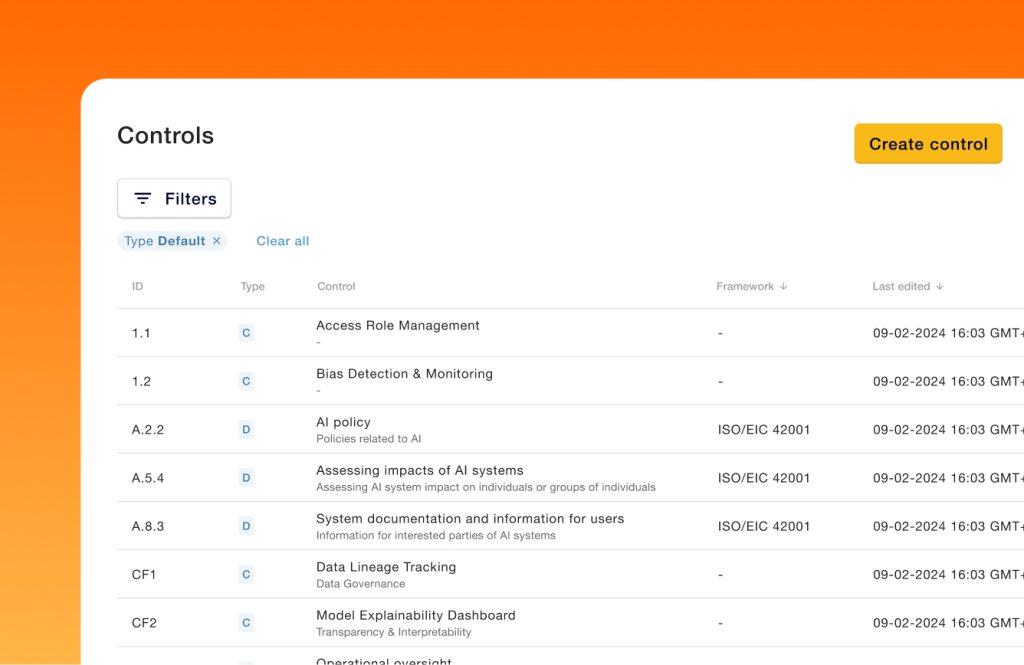Click the C type badge for 1.2

click(246, 381)
